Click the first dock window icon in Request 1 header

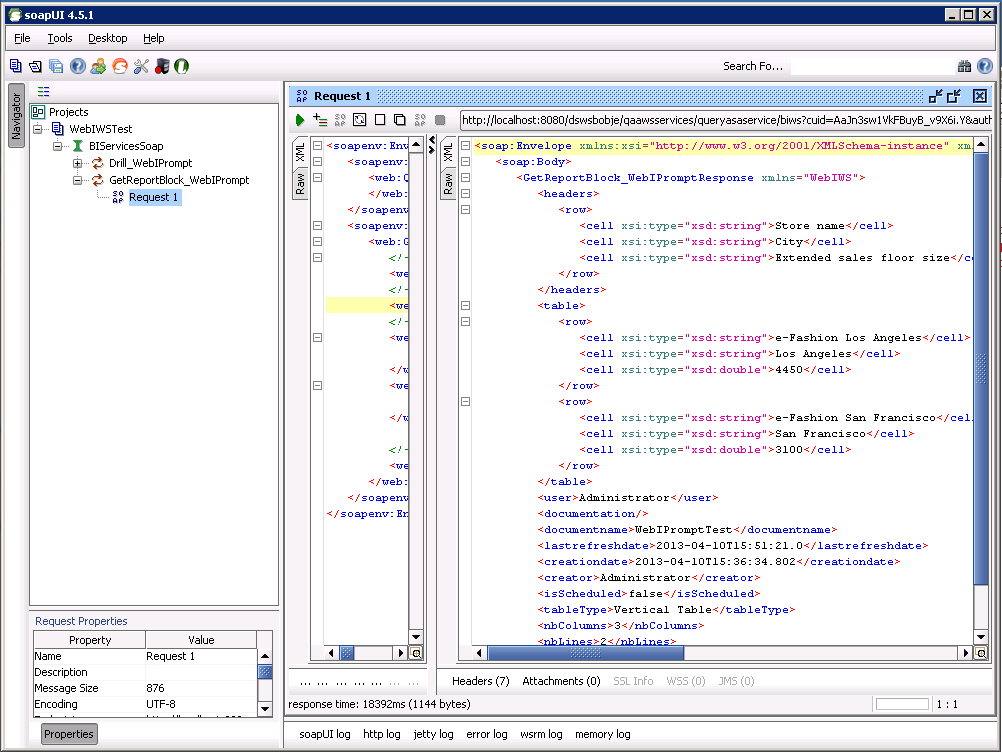point(936,96)
